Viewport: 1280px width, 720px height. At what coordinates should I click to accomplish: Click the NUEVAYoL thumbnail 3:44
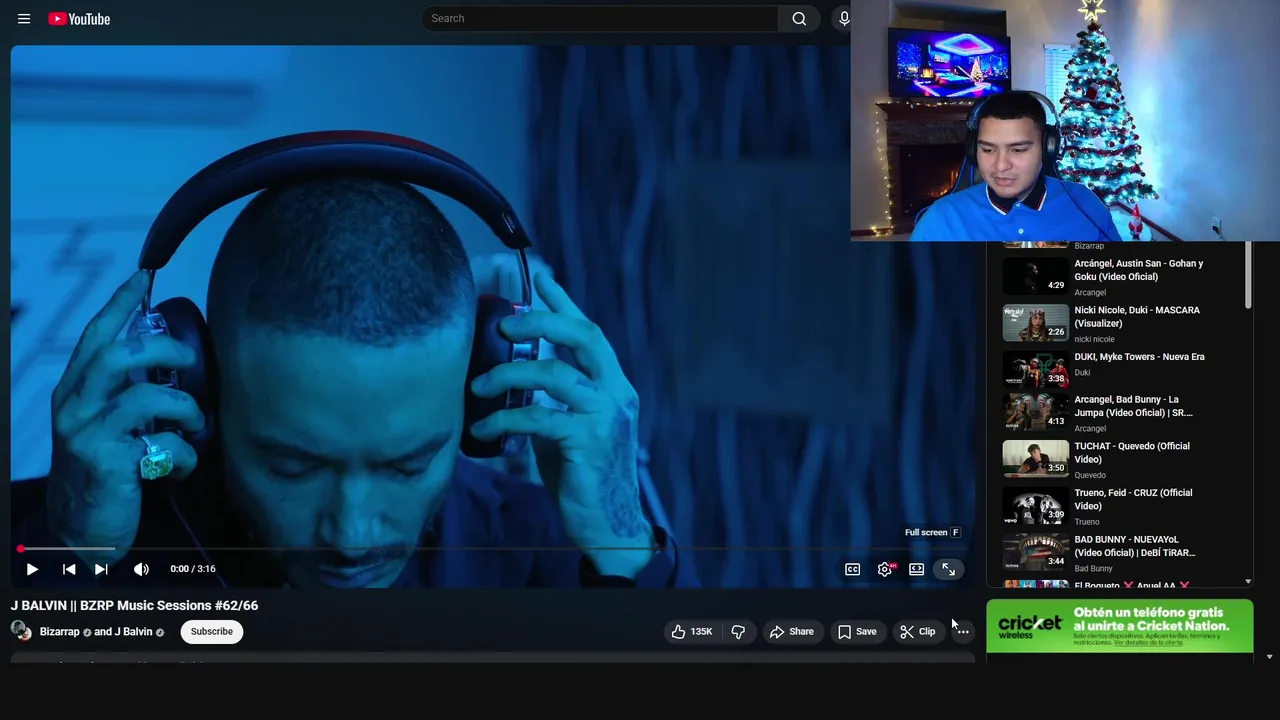coord(1035,551)
